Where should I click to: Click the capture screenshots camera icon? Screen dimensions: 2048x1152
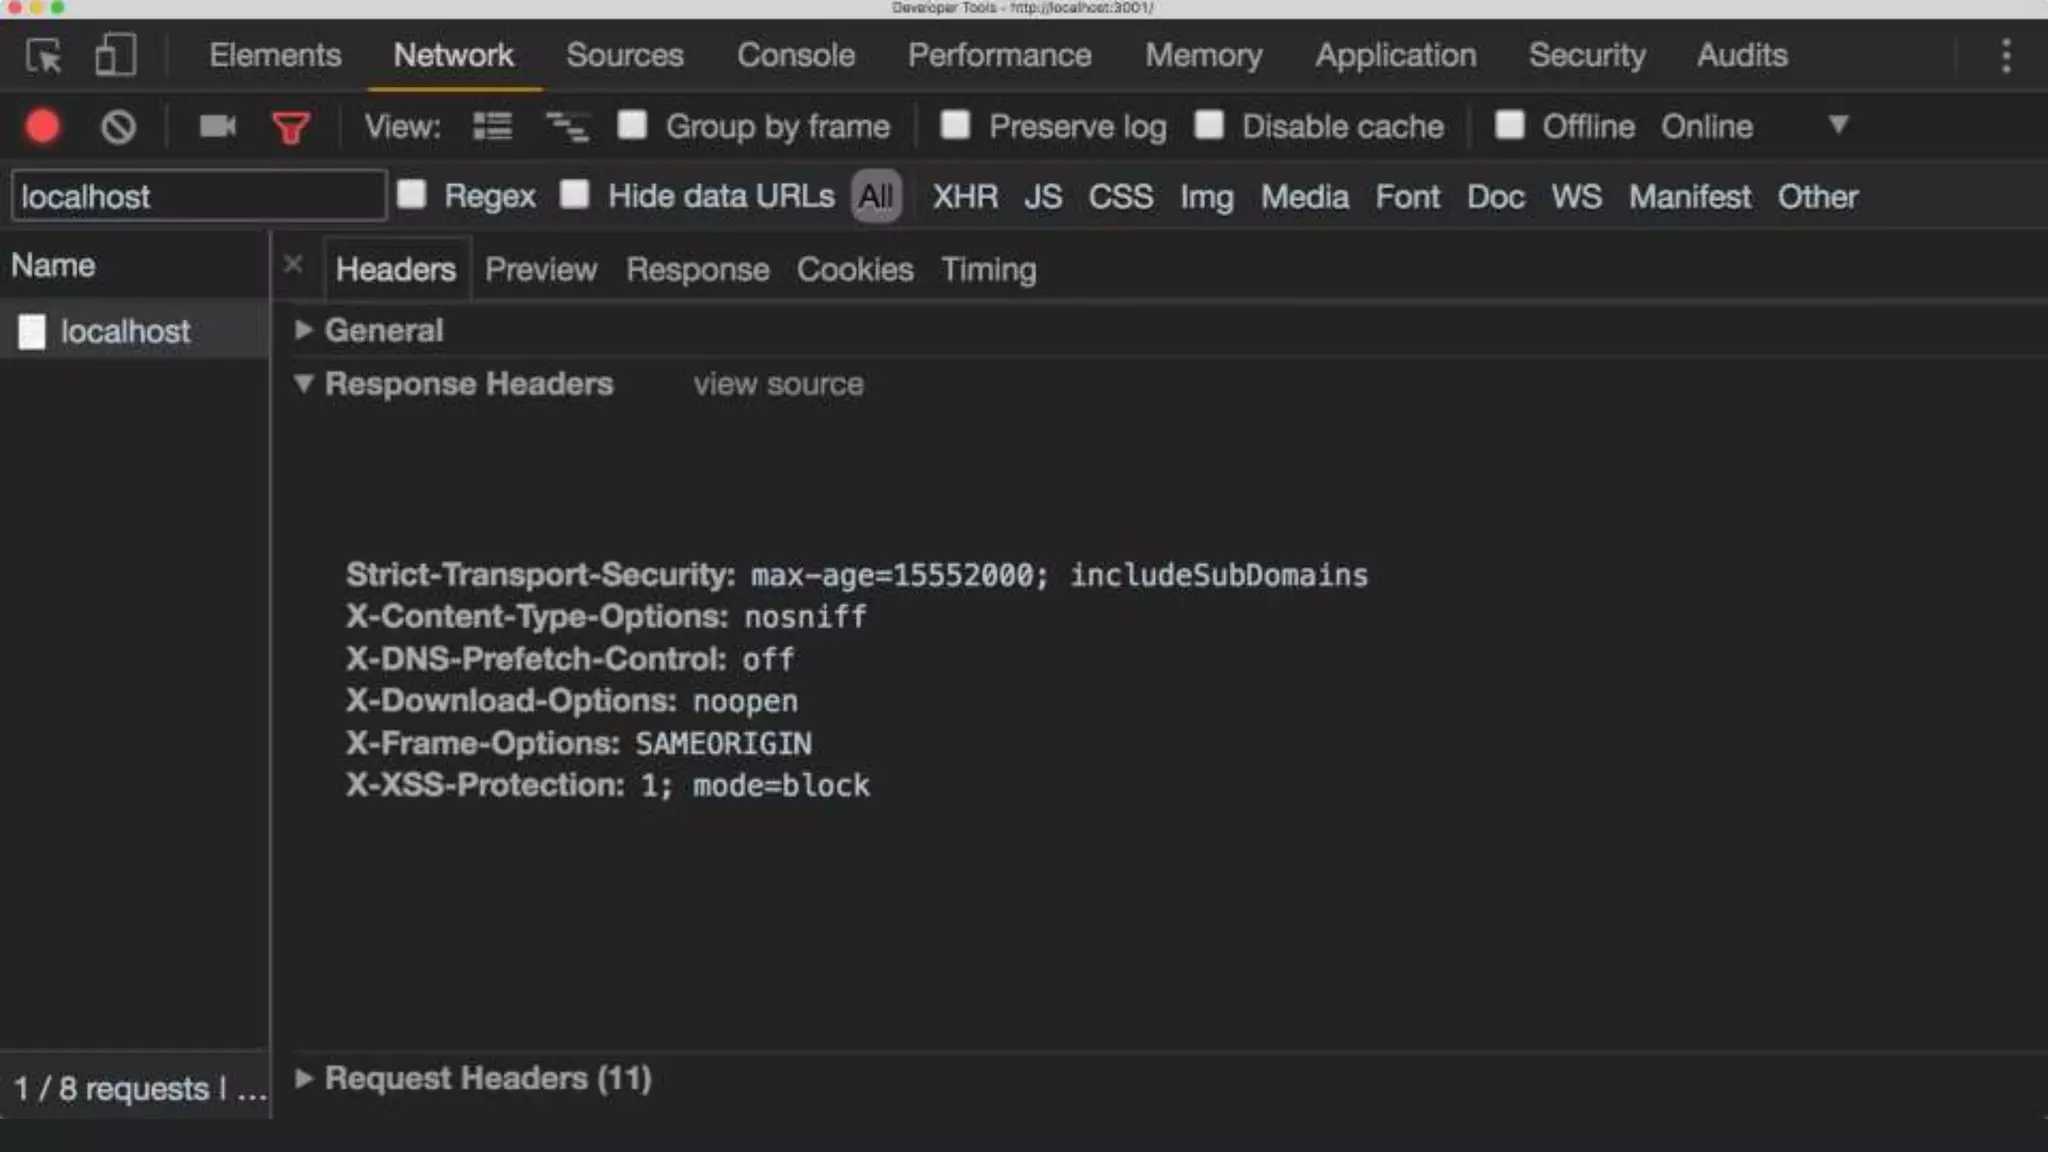[217, 127]
